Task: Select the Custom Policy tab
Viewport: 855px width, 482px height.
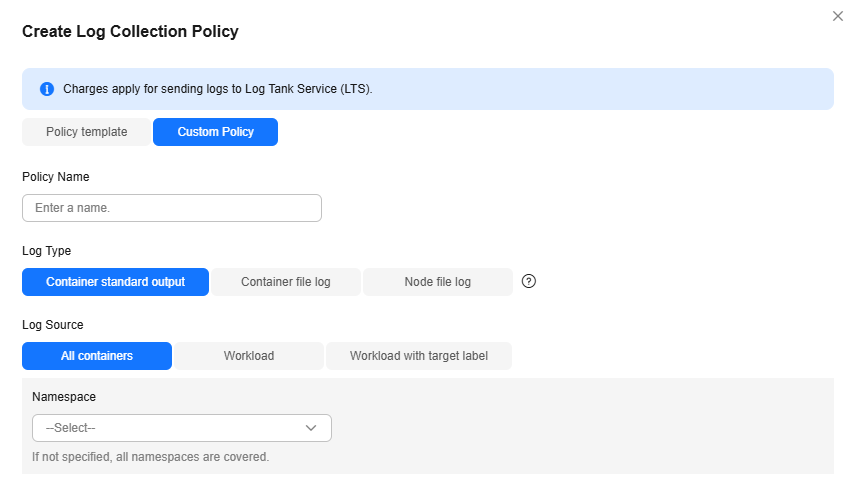Action: [x=215, y=132]
